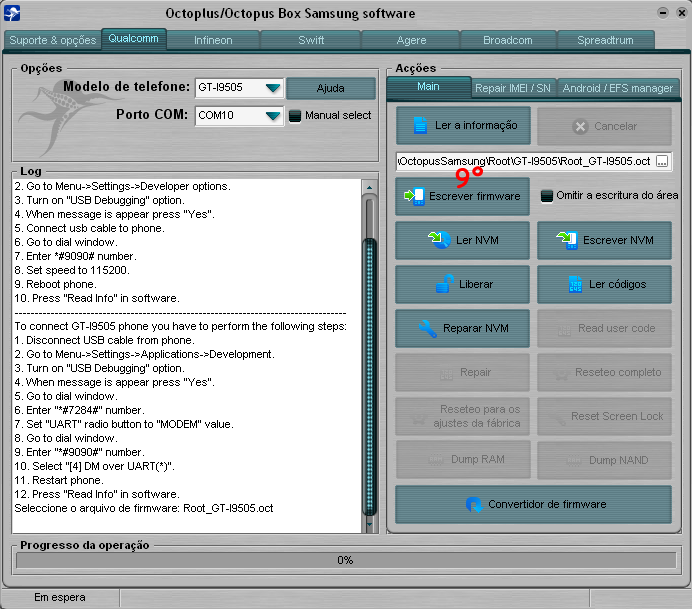Screen dimensions: 692x609
Task: Click the log scroll up arrow
Action: 369,188
